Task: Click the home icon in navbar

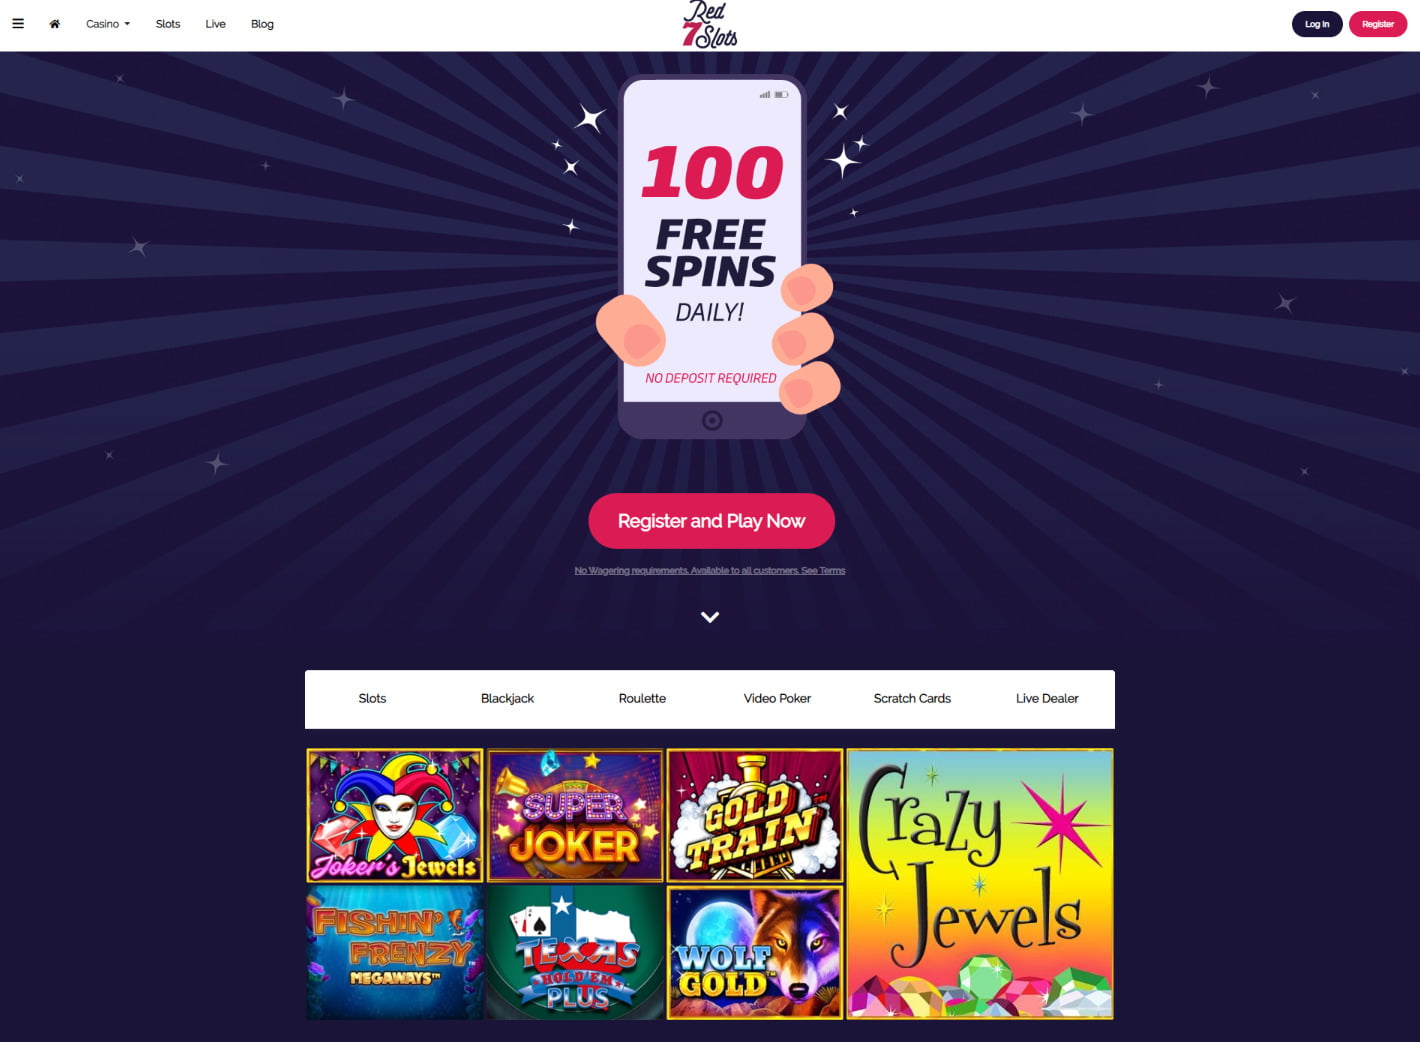Action: (55, 24)
